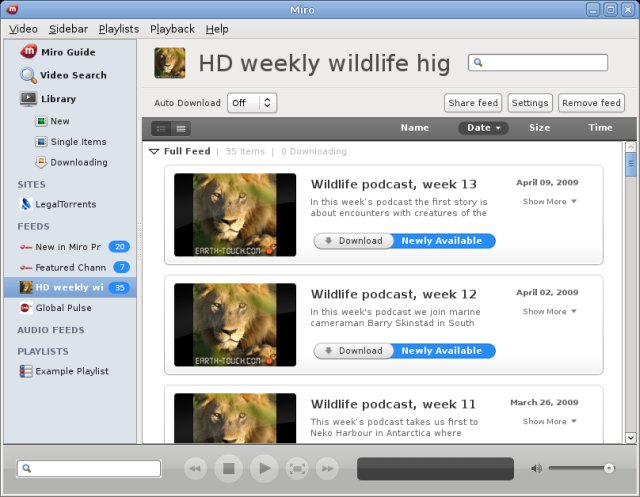Open Example Playlist
The width and height of the screenshot is (640, 497).
click(64, 371)
